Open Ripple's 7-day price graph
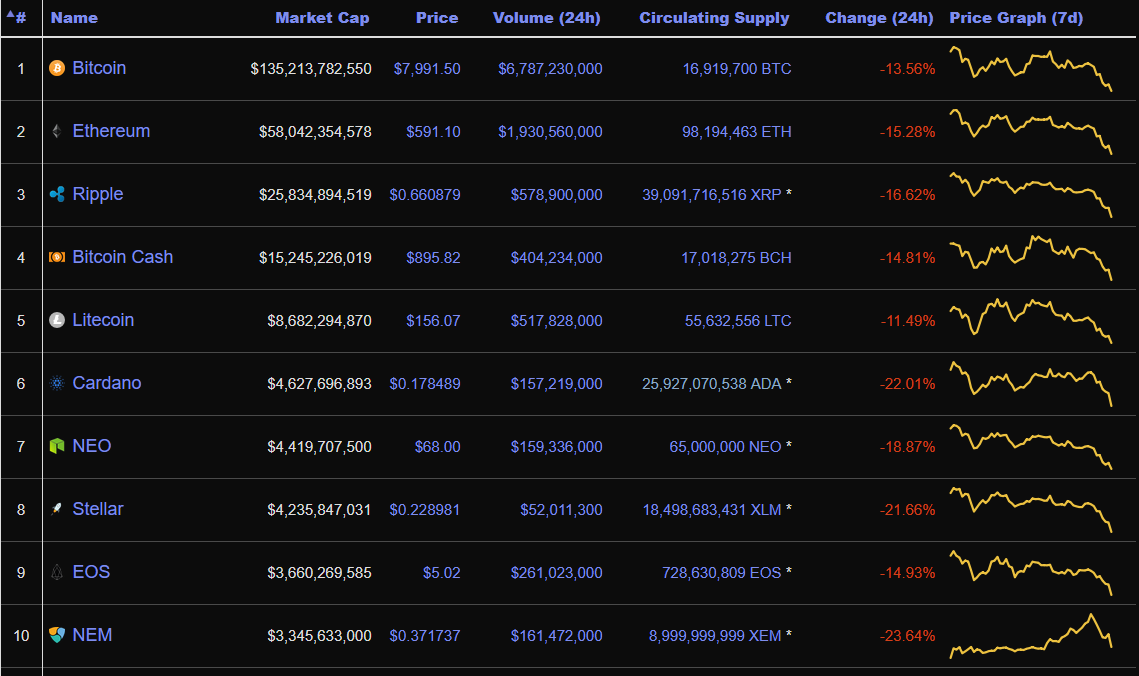The height and width of the screenshot is (676, 1139). [1031, 195]
